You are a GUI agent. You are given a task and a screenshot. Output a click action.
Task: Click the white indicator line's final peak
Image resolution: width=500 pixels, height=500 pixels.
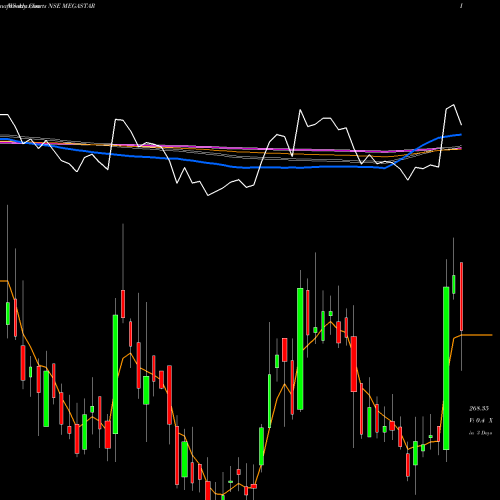(453, 105)
